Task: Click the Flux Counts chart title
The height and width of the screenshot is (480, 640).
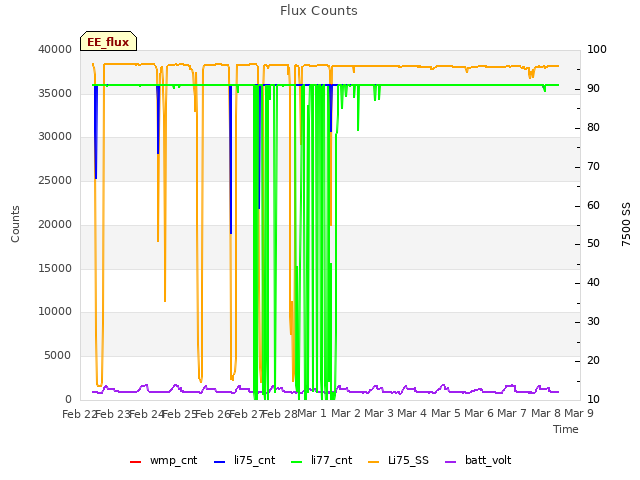Action: click(x=319, y=11)
